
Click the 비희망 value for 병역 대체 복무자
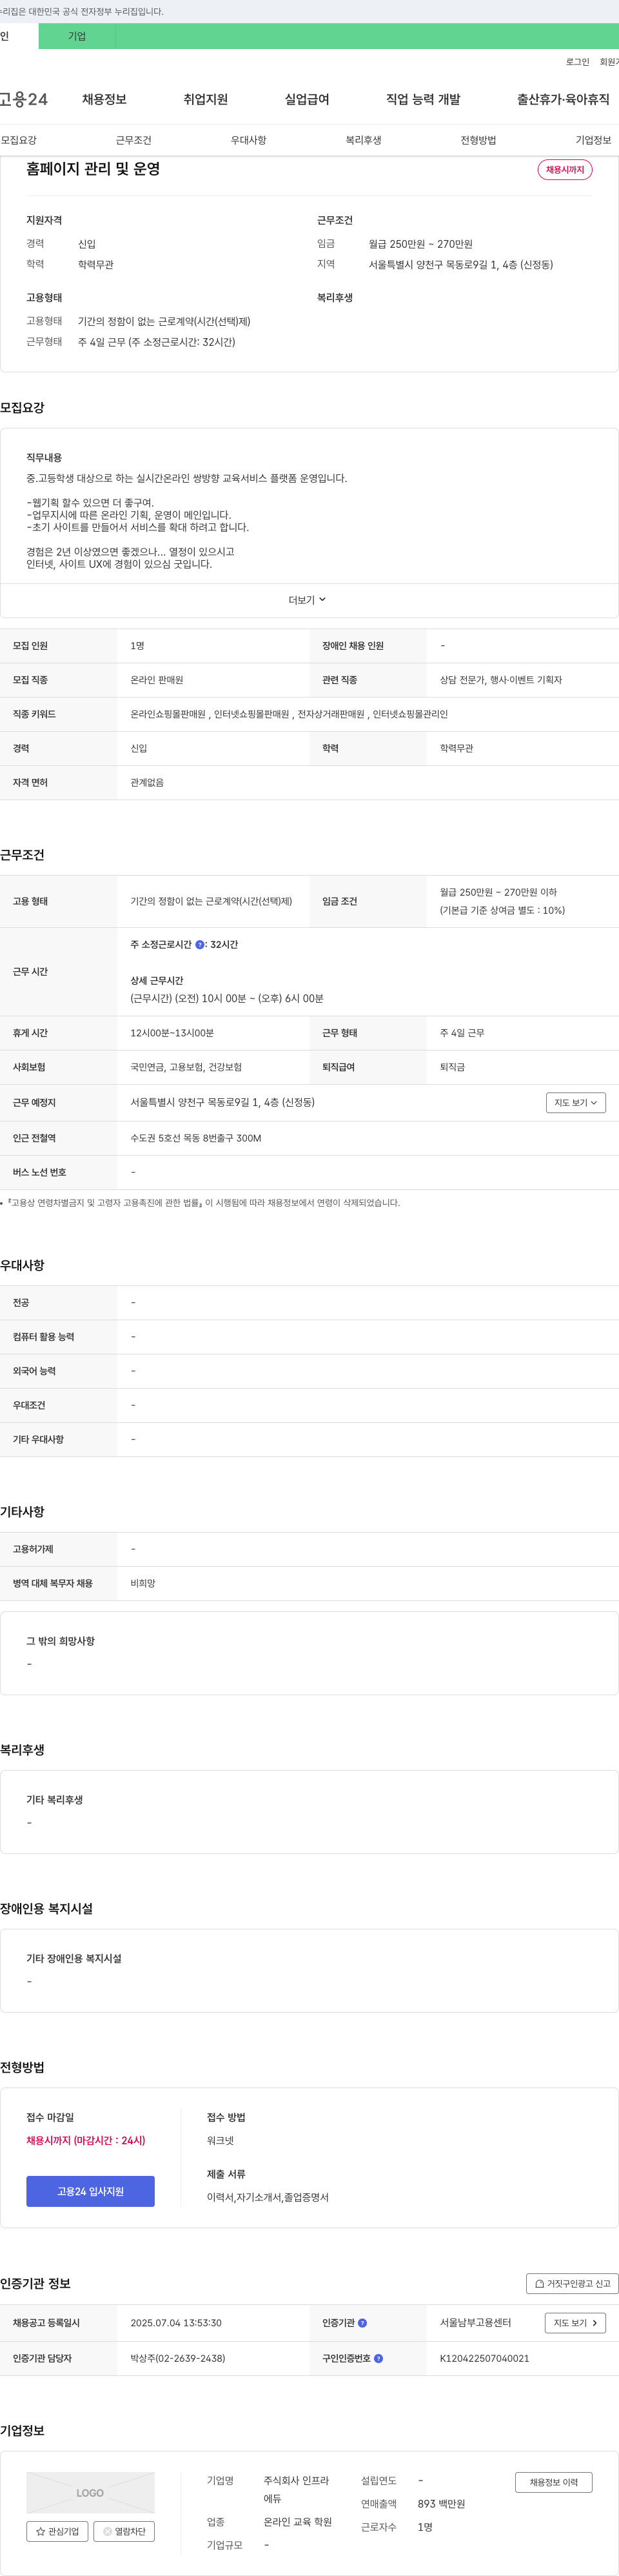pos(143,1583)
